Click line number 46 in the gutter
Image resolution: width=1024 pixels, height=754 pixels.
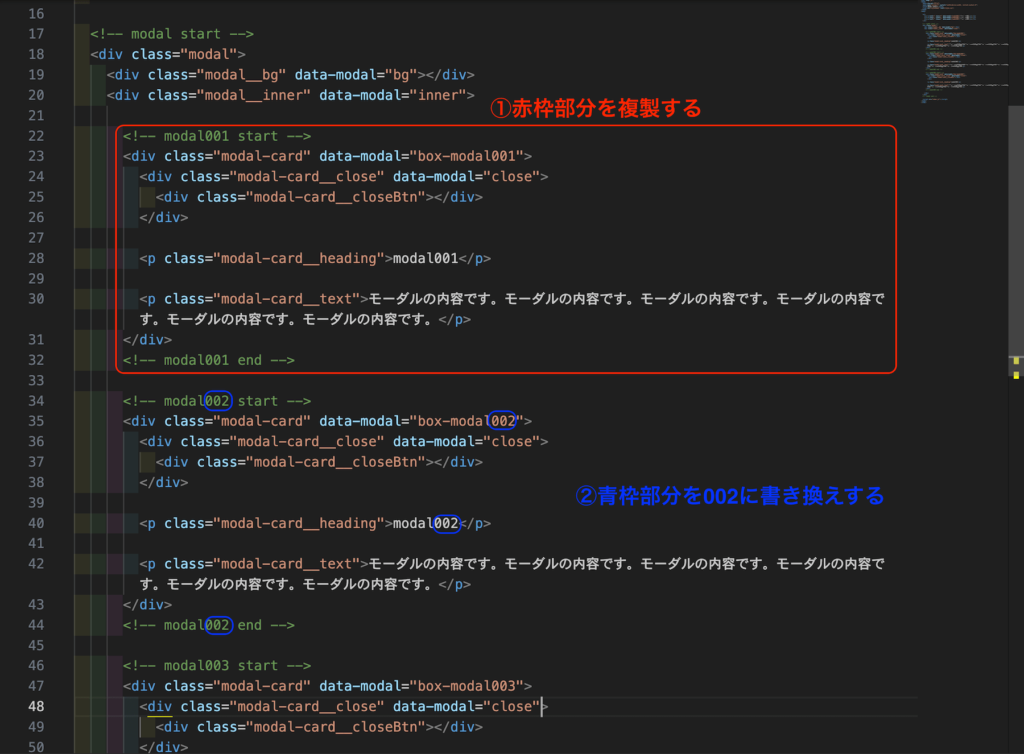pyautogui.click(x=36, y=666)
